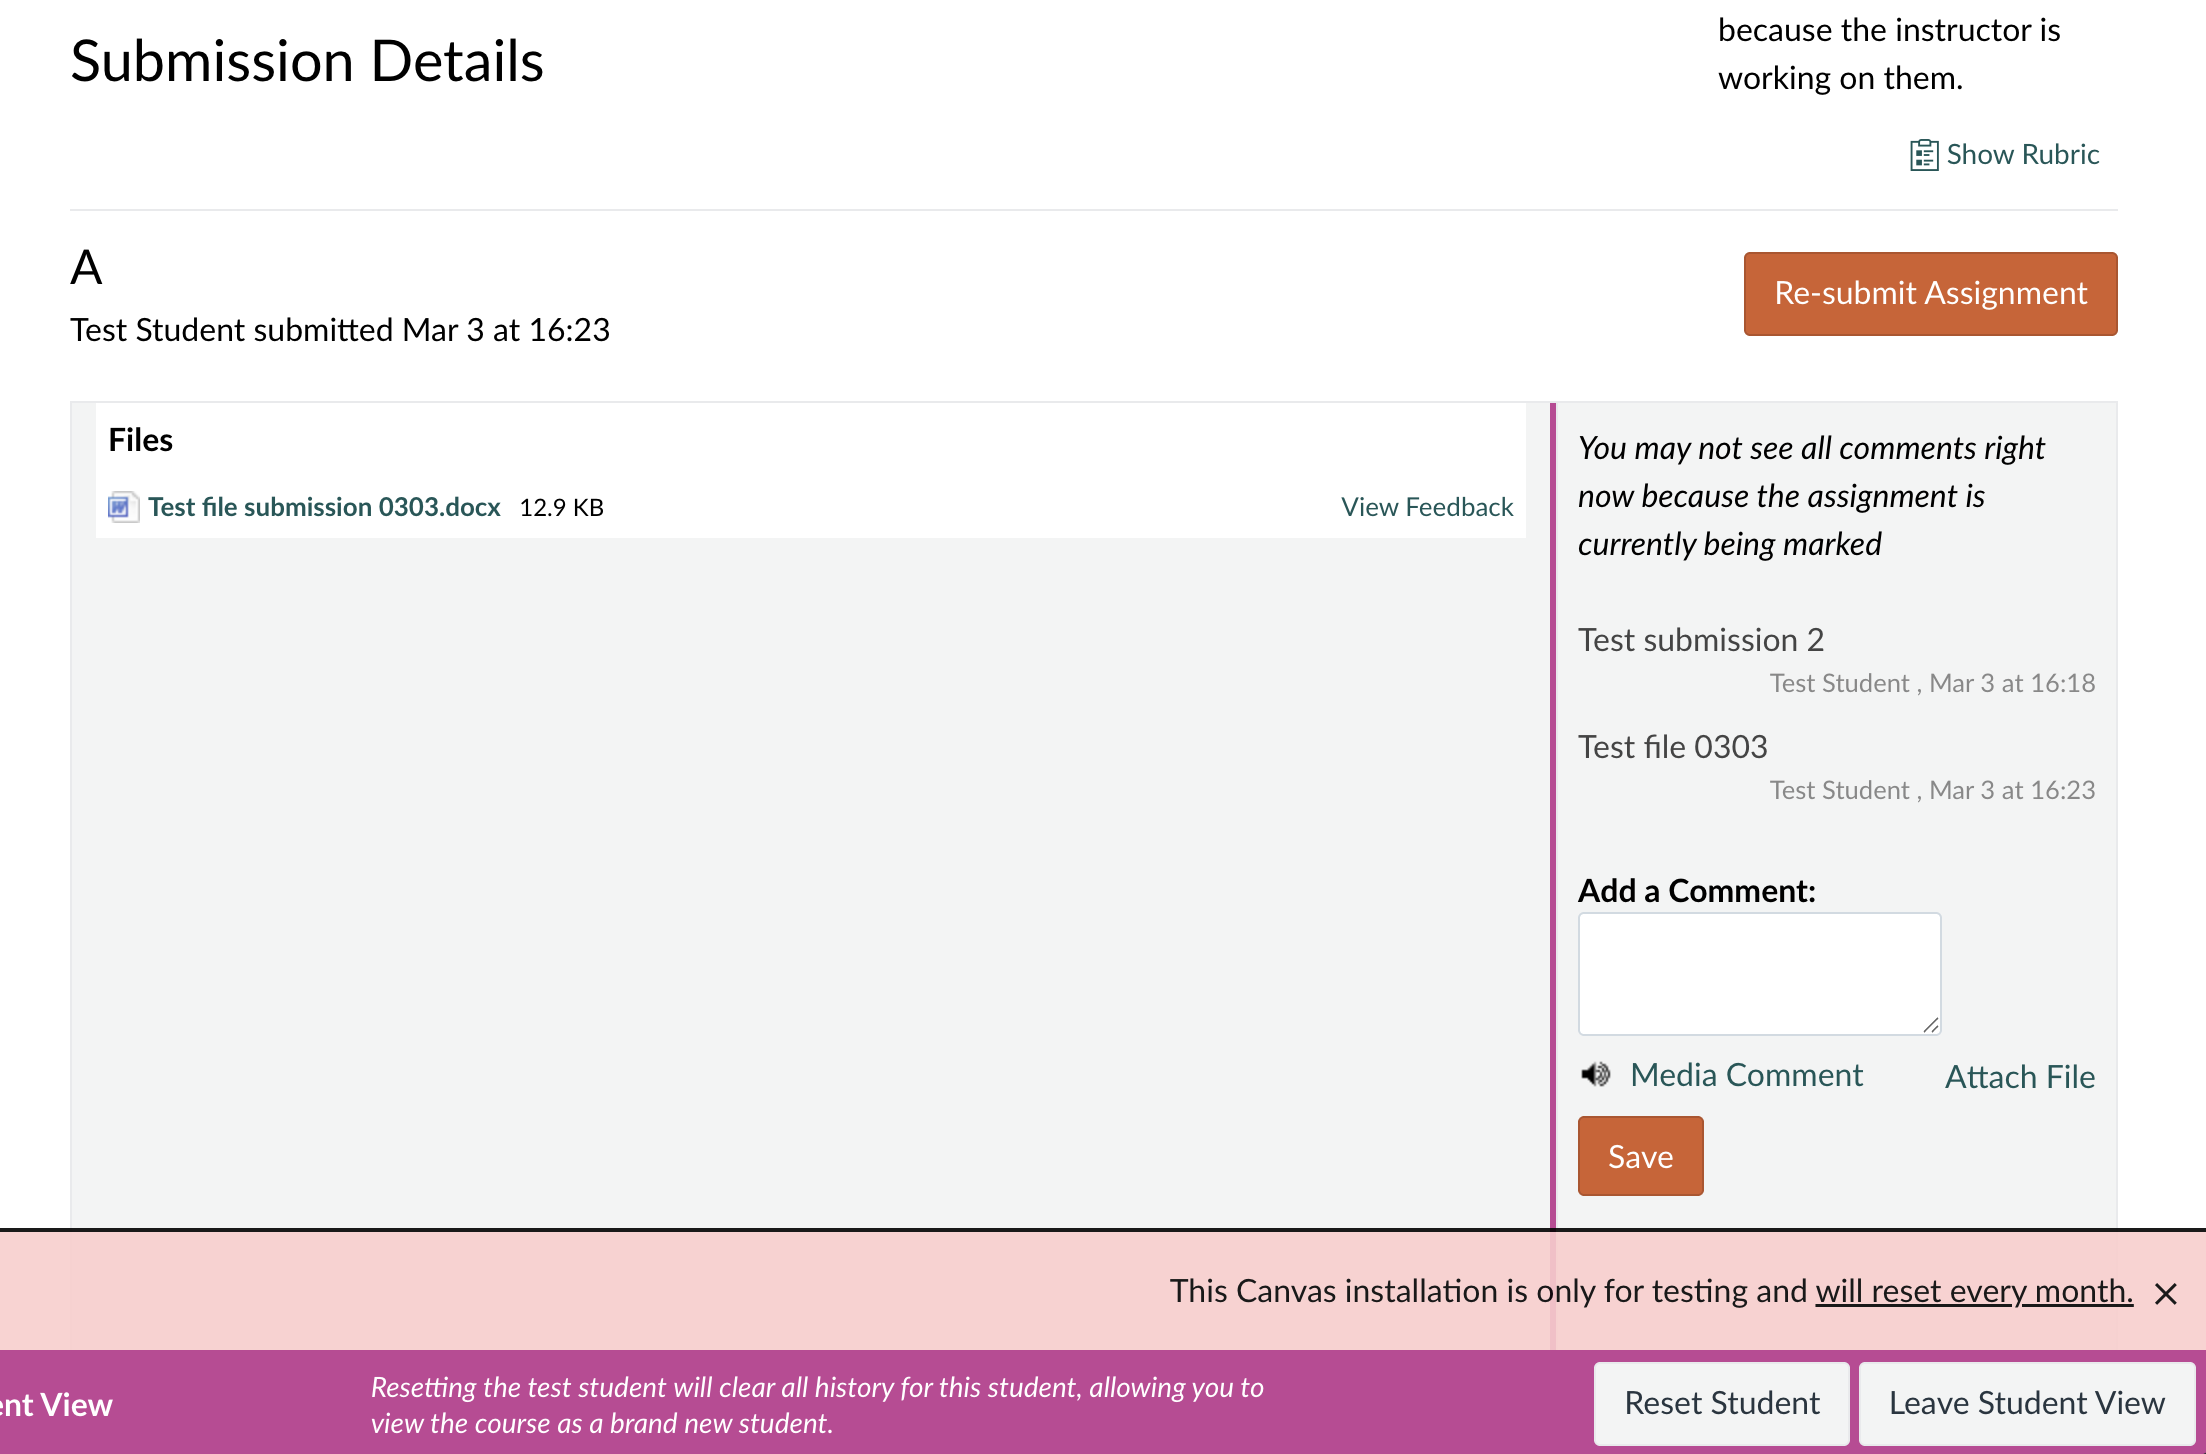Screen dimensions: 2206x1454
Task: Focus the Add a Comment text box
Action: tap(1759, 973)
